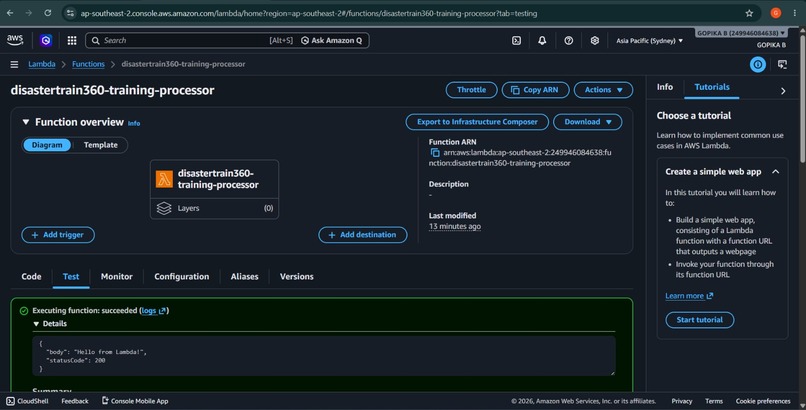Open the Download dropdown
806x410 pixels.
click(588, 122)
